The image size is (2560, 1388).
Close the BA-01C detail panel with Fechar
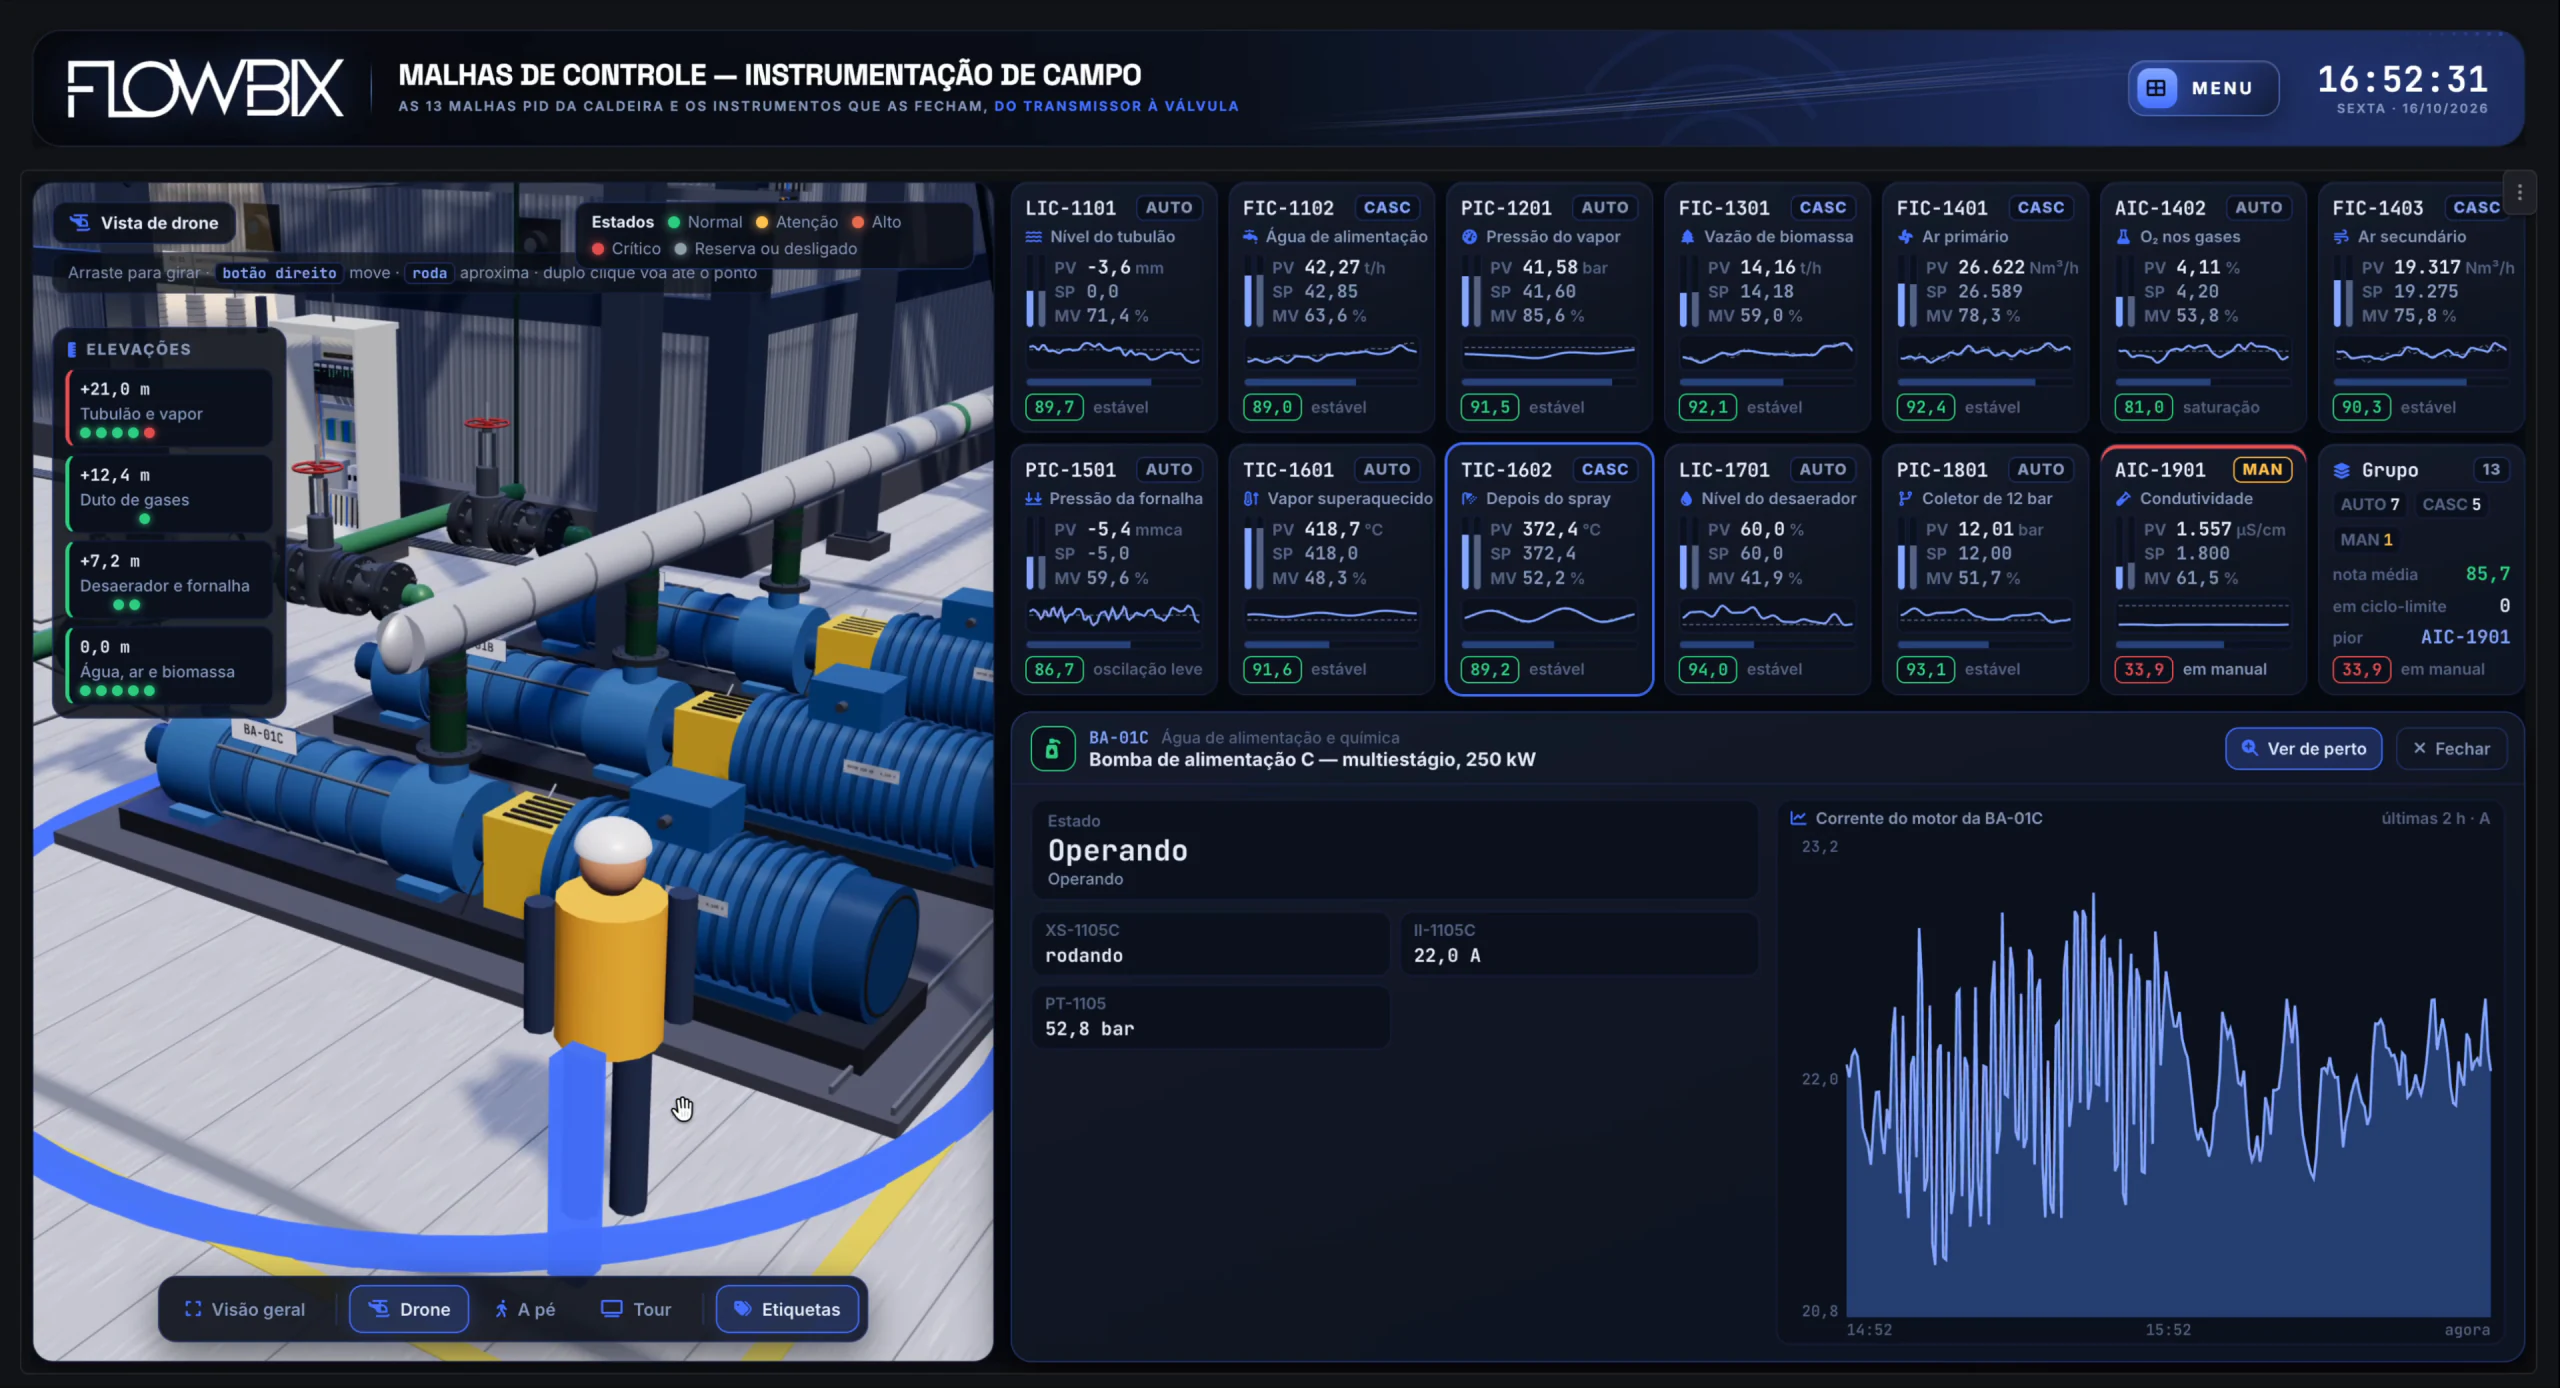pos(2451,749)
